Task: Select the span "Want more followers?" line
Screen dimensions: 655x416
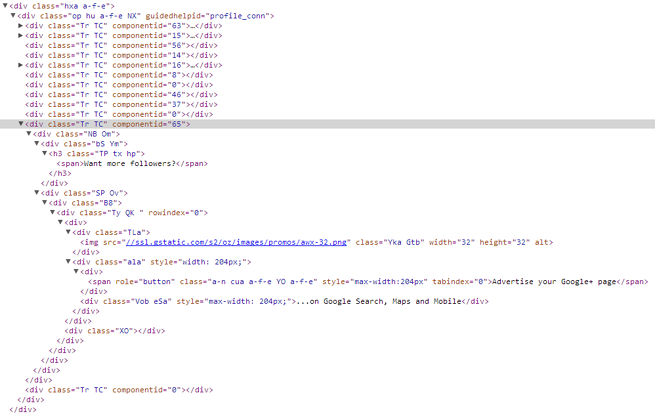Action: pyautogui.click(x=132, y=163)
